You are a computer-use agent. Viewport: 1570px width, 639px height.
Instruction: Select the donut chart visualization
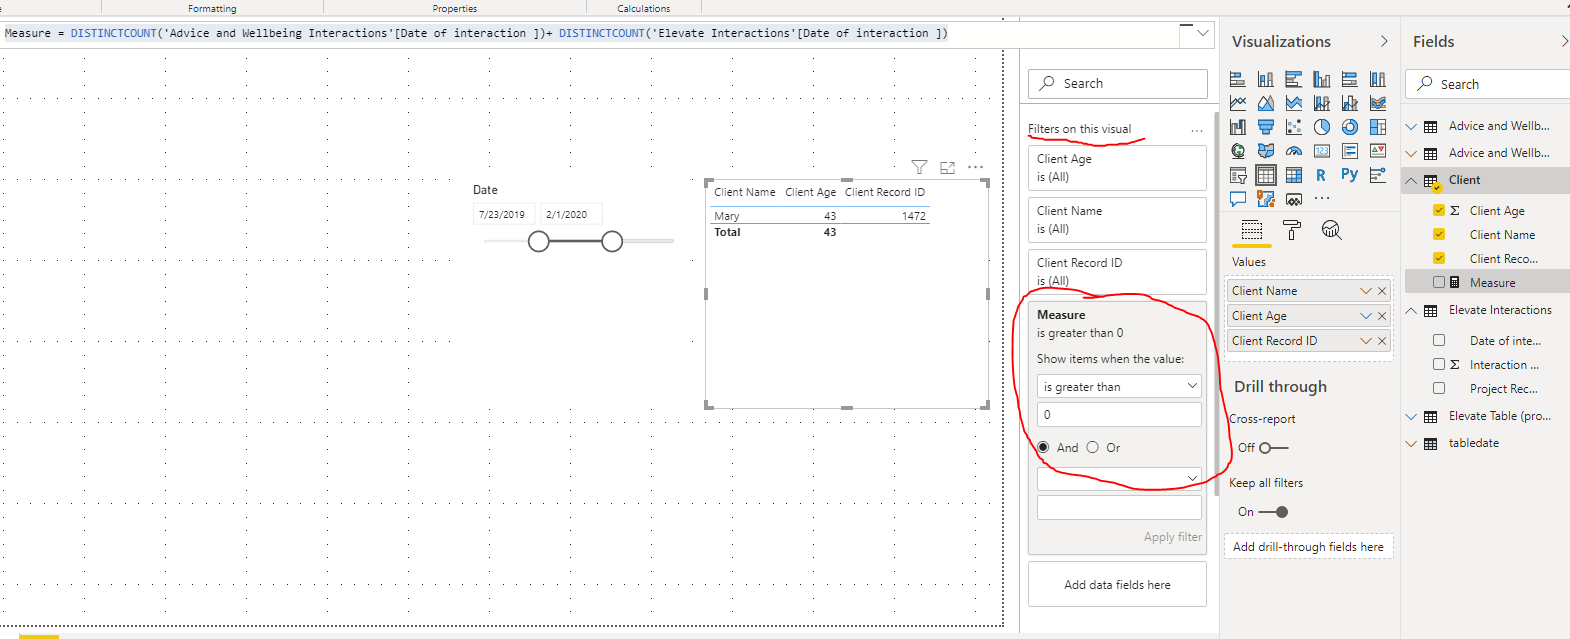click(x=1350, y=127)
